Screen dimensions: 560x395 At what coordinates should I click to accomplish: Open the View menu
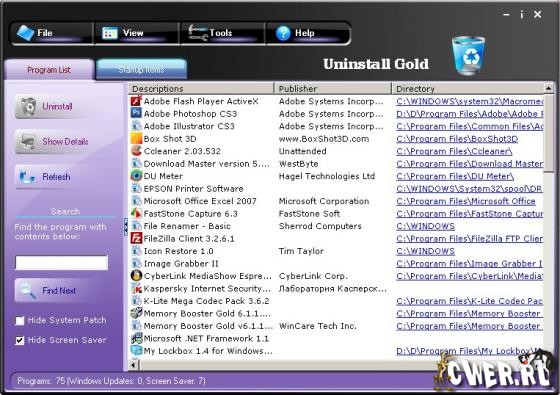[137, 34]
